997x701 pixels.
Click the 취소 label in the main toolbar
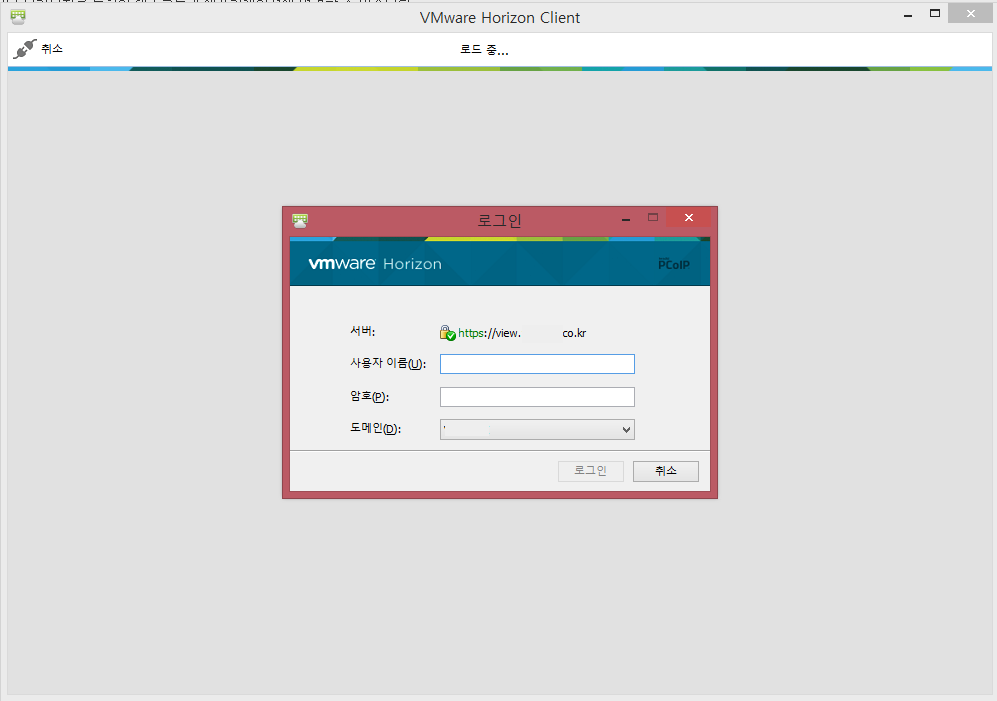pos(52,48)
